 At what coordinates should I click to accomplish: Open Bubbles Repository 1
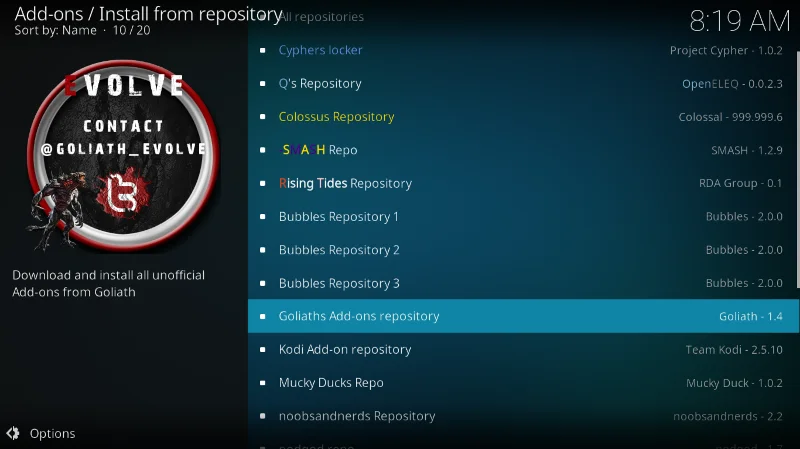point(523,216)
